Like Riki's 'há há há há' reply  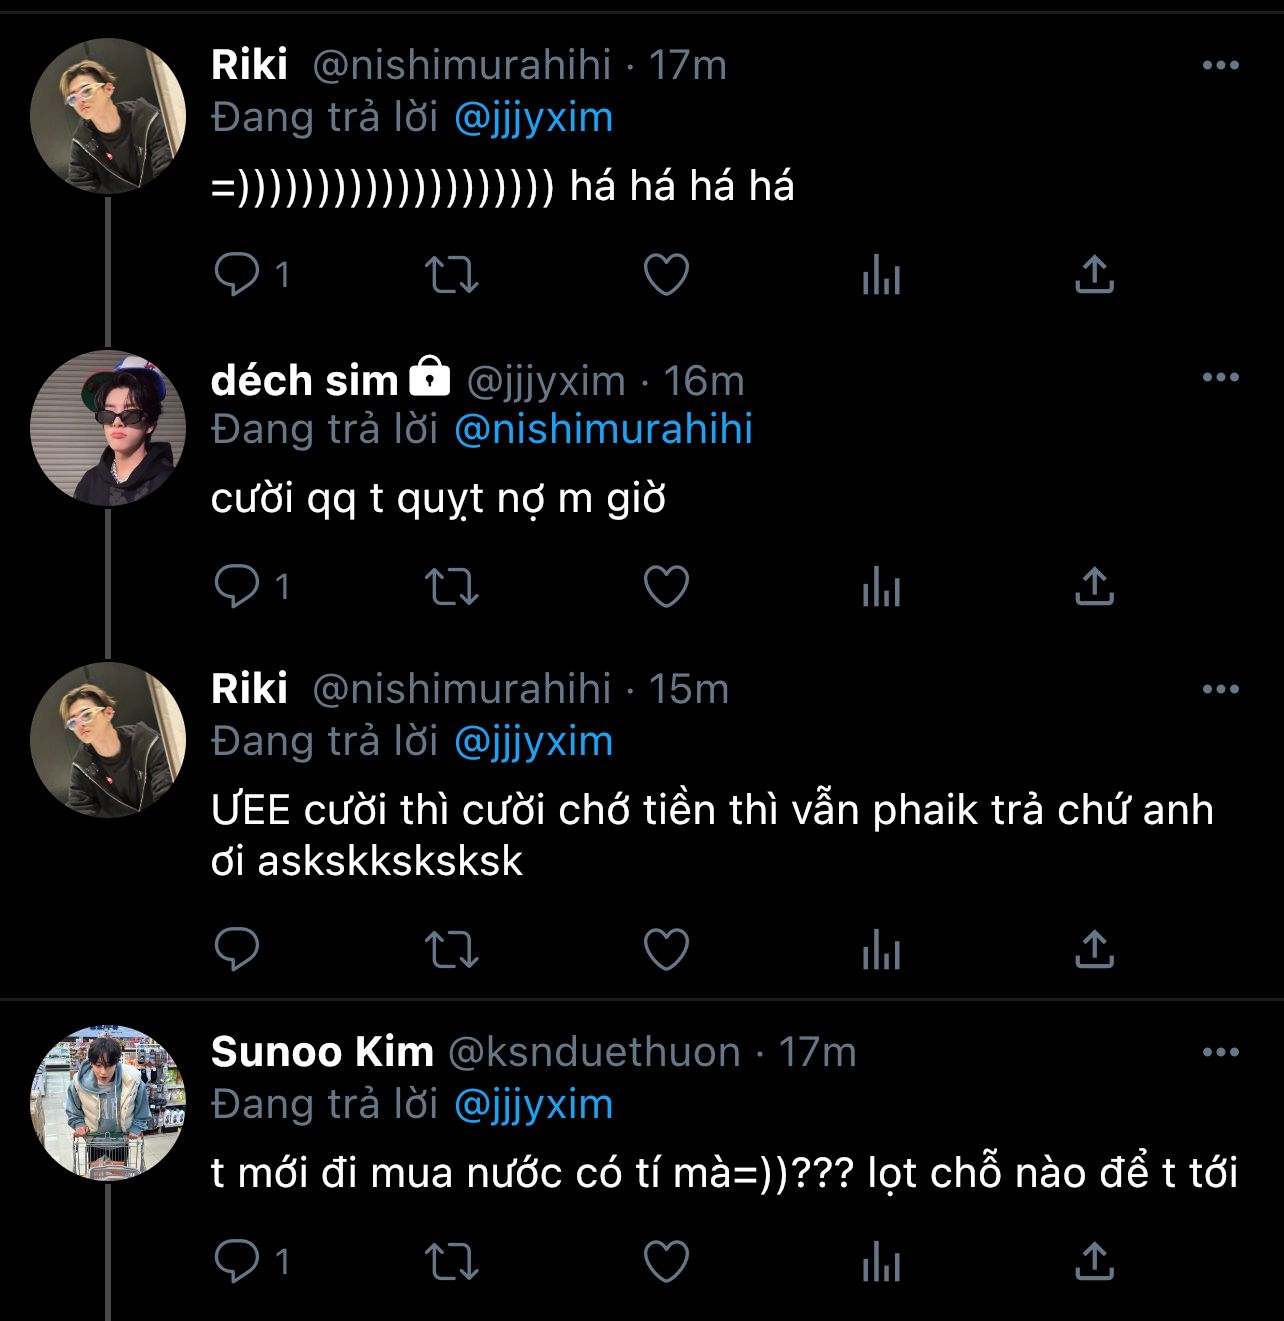click(x=666, y=274)
